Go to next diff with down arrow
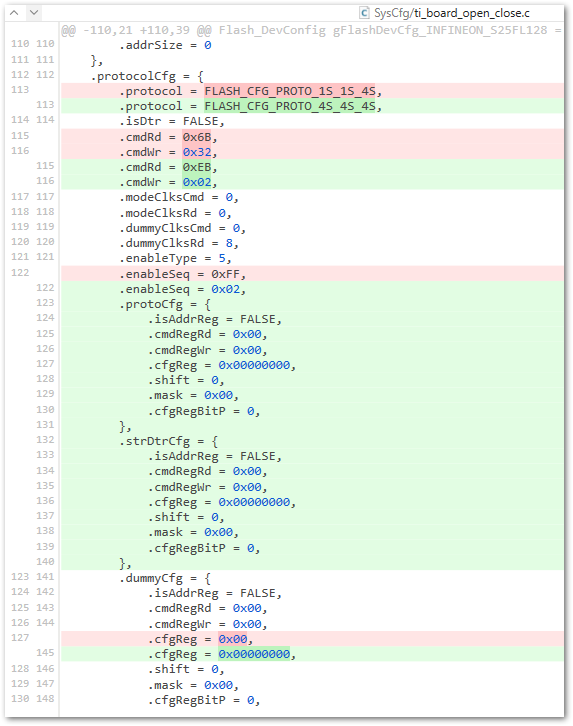The image size is (573, 726). [x=34, y=13]
